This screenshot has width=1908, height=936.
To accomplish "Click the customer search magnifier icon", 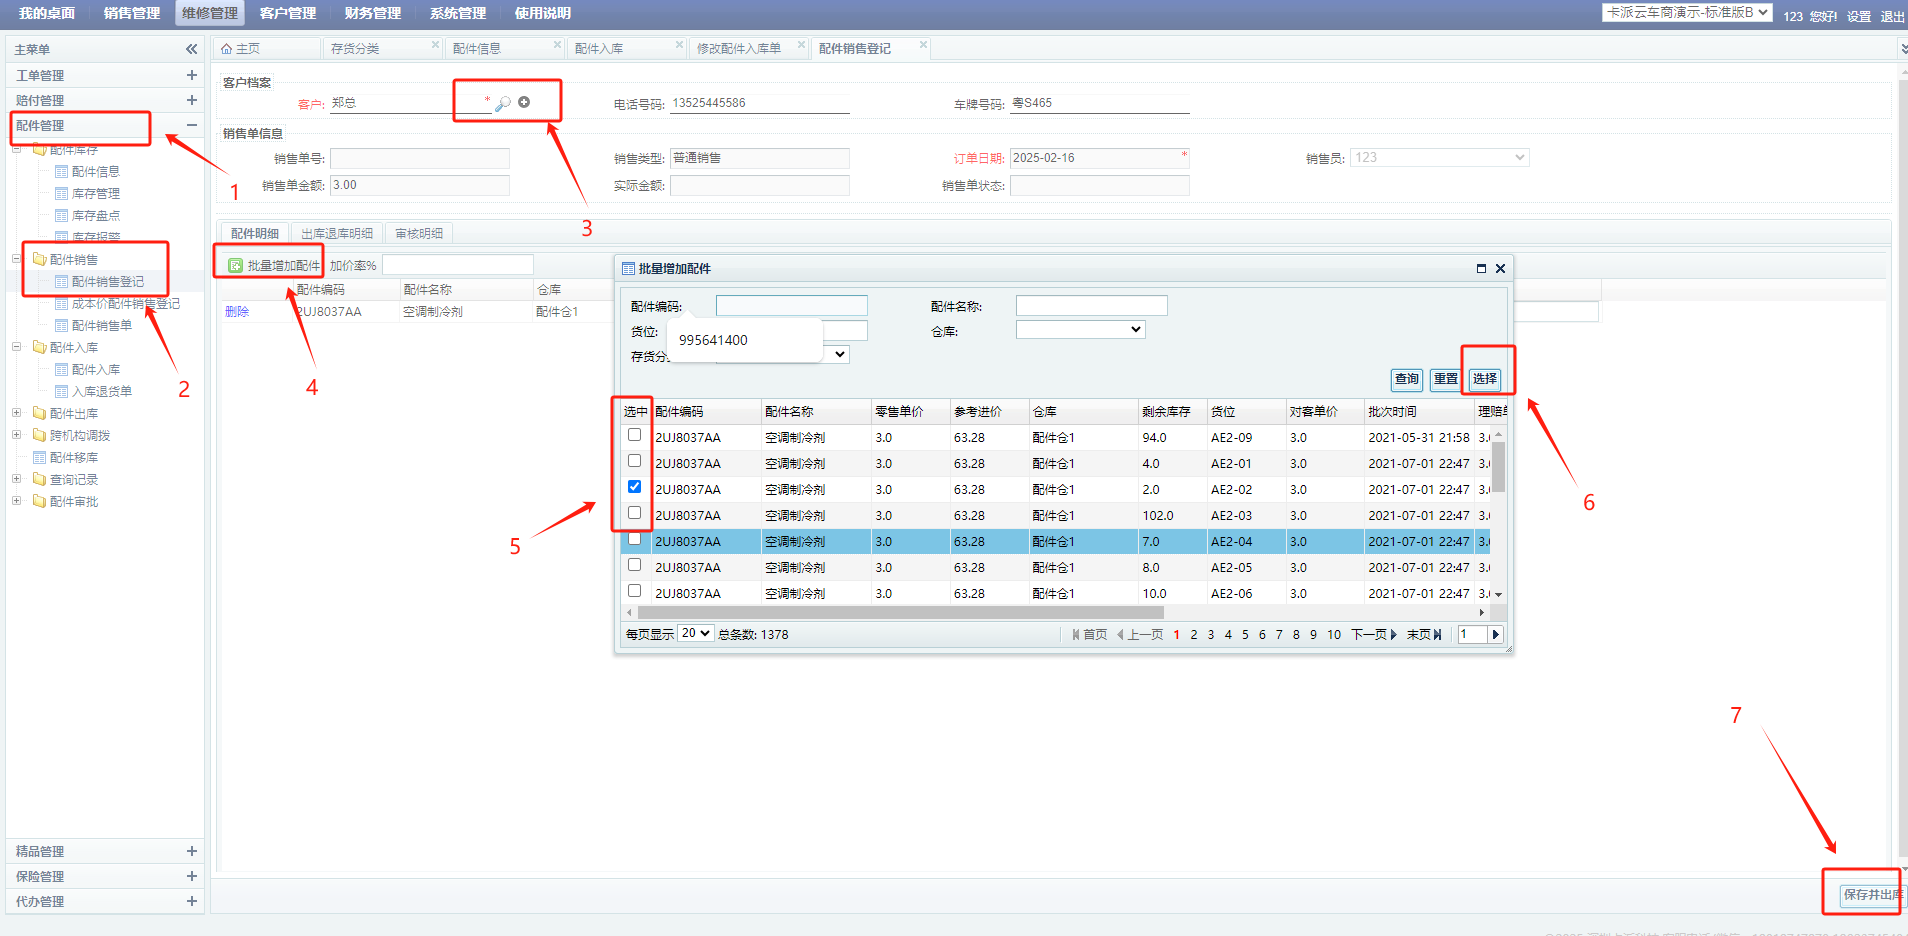I will 503,103.
